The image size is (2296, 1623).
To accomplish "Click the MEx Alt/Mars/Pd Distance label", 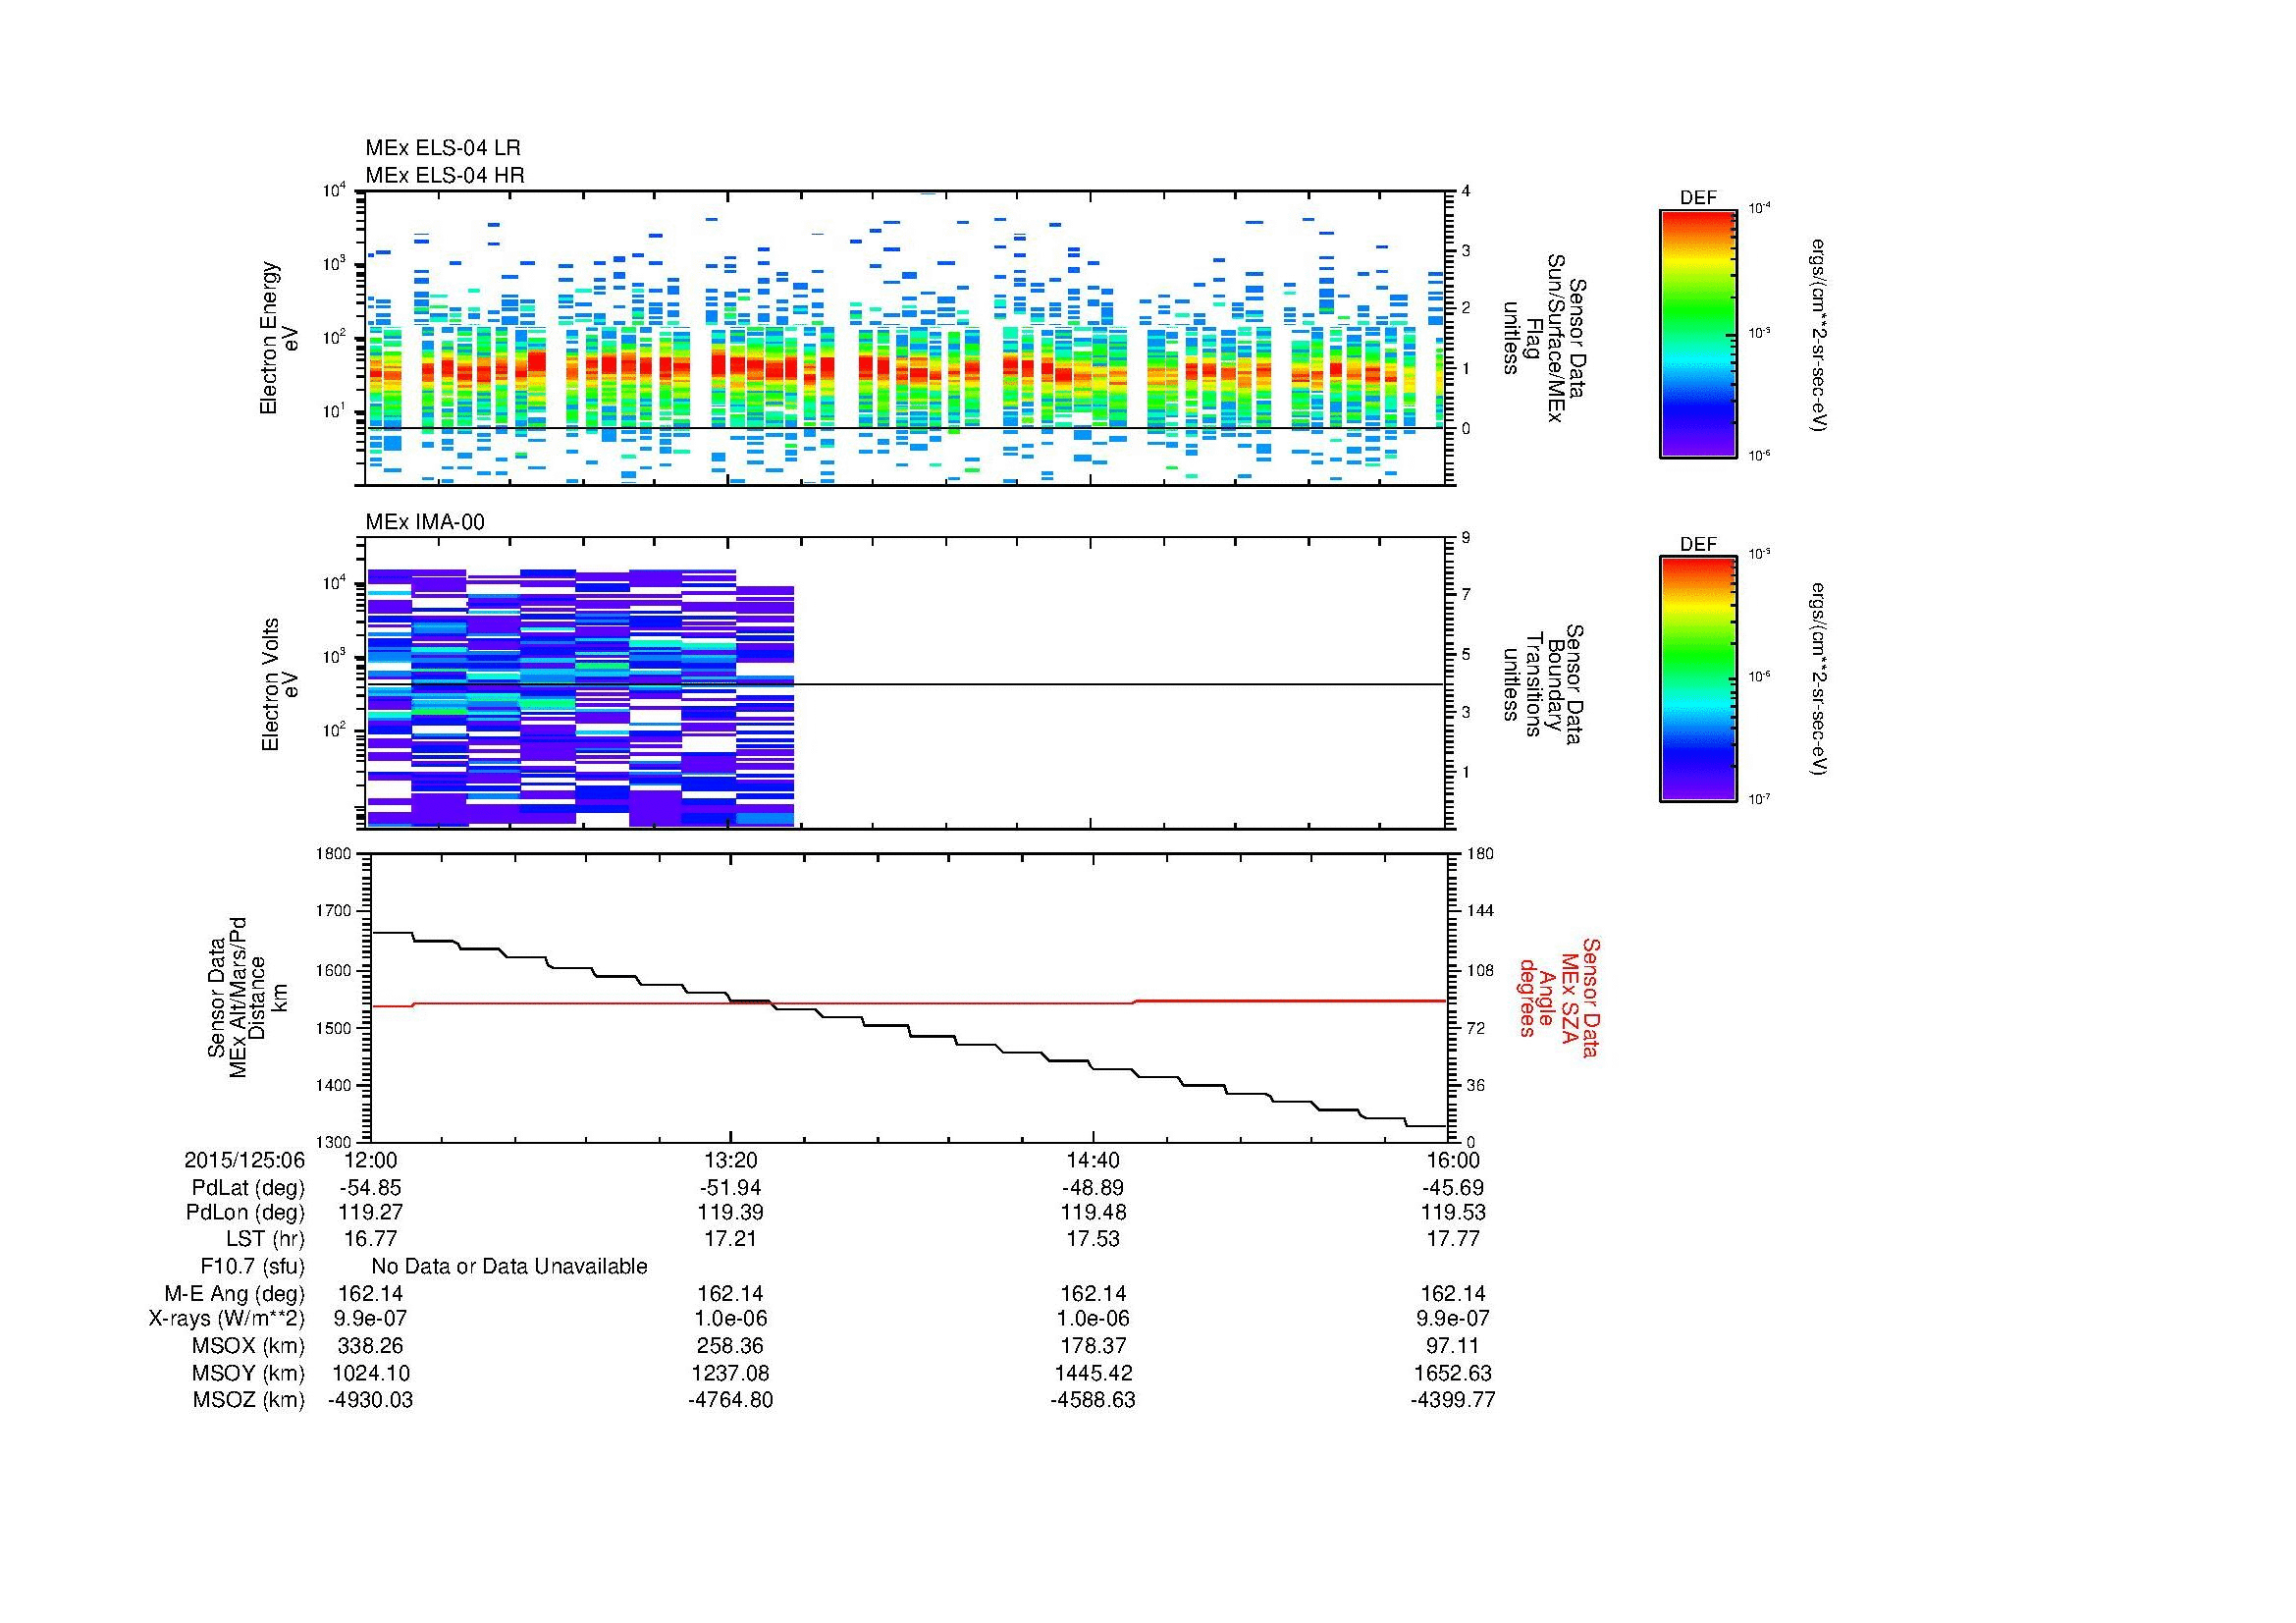I will 247,997.
